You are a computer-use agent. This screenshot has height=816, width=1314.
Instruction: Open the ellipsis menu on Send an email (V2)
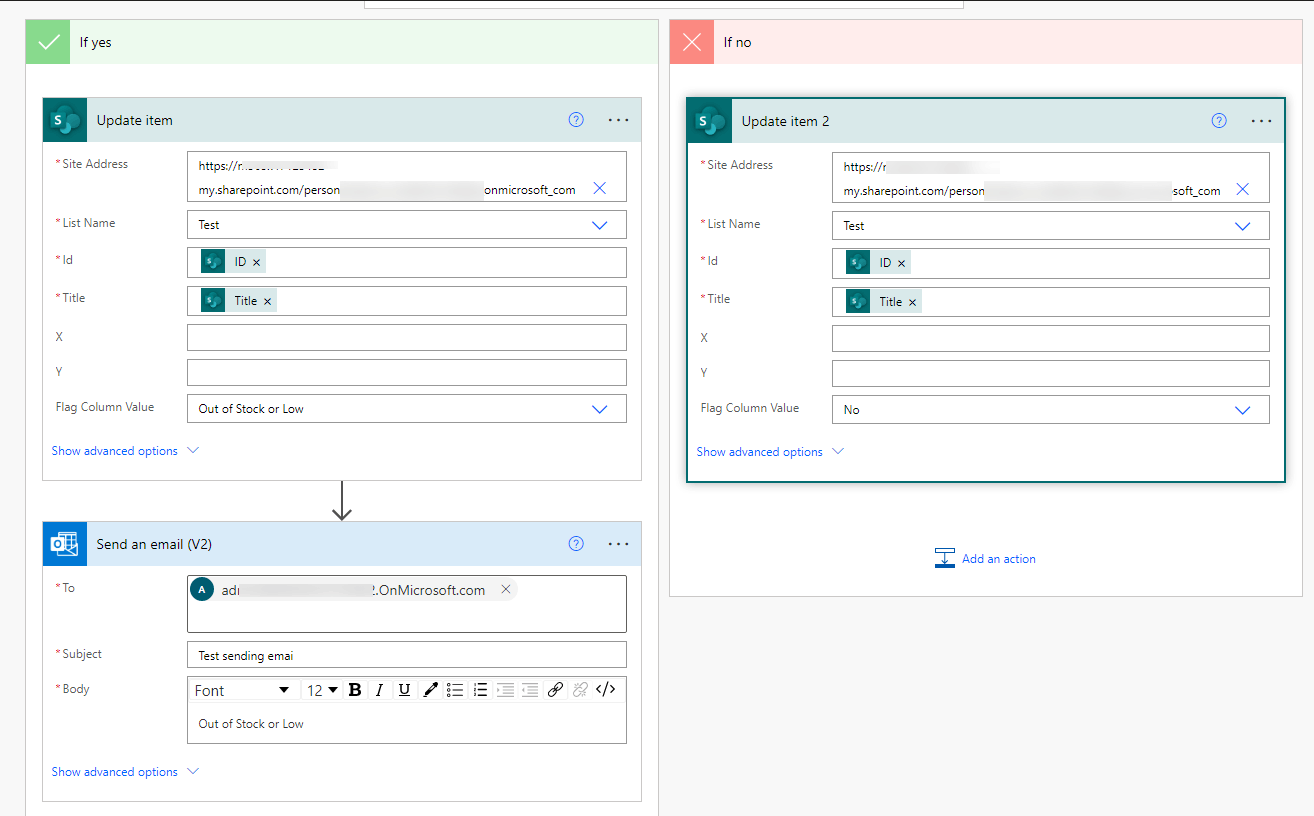[618, 543]
